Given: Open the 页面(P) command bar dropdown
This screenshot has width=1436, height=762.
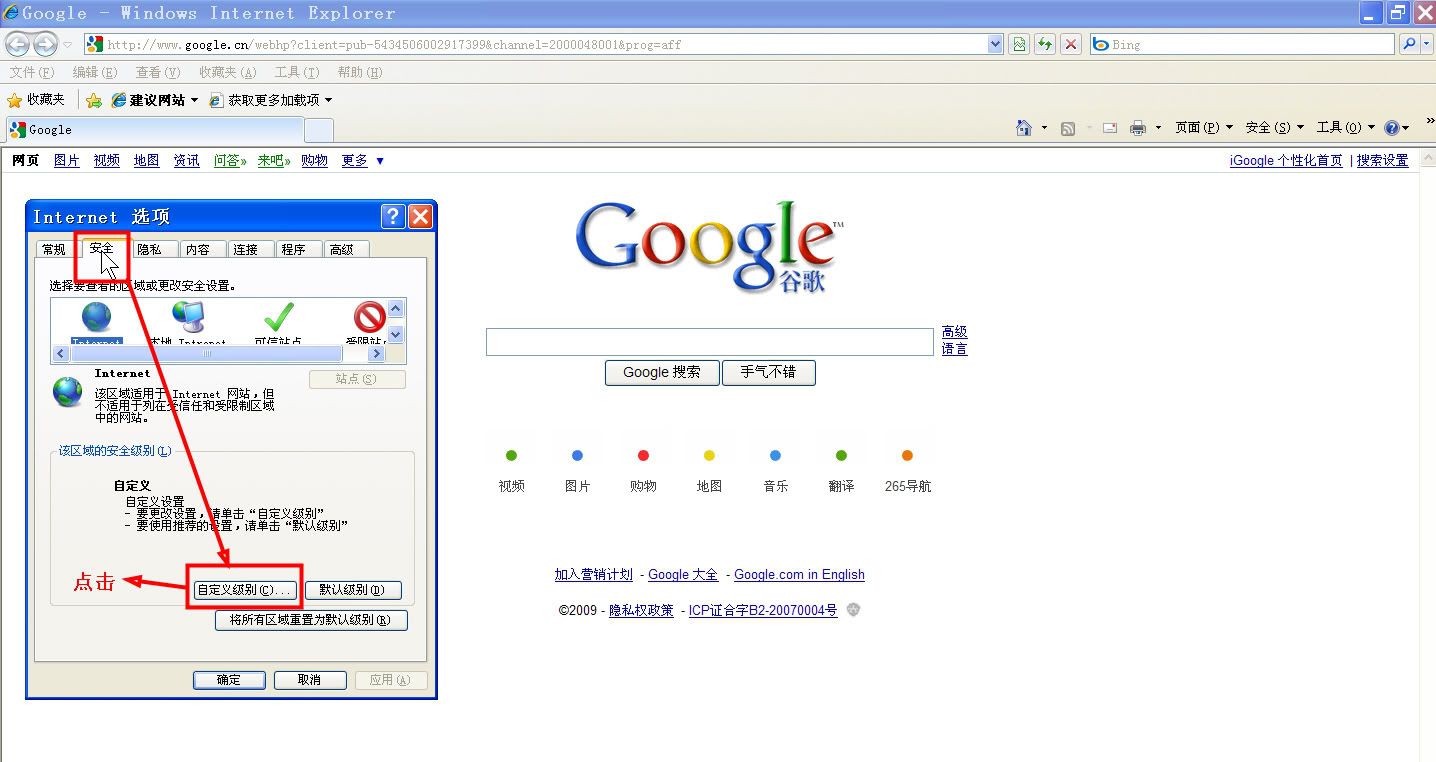Looking at the screenshot, I should tap(1204, 127).
